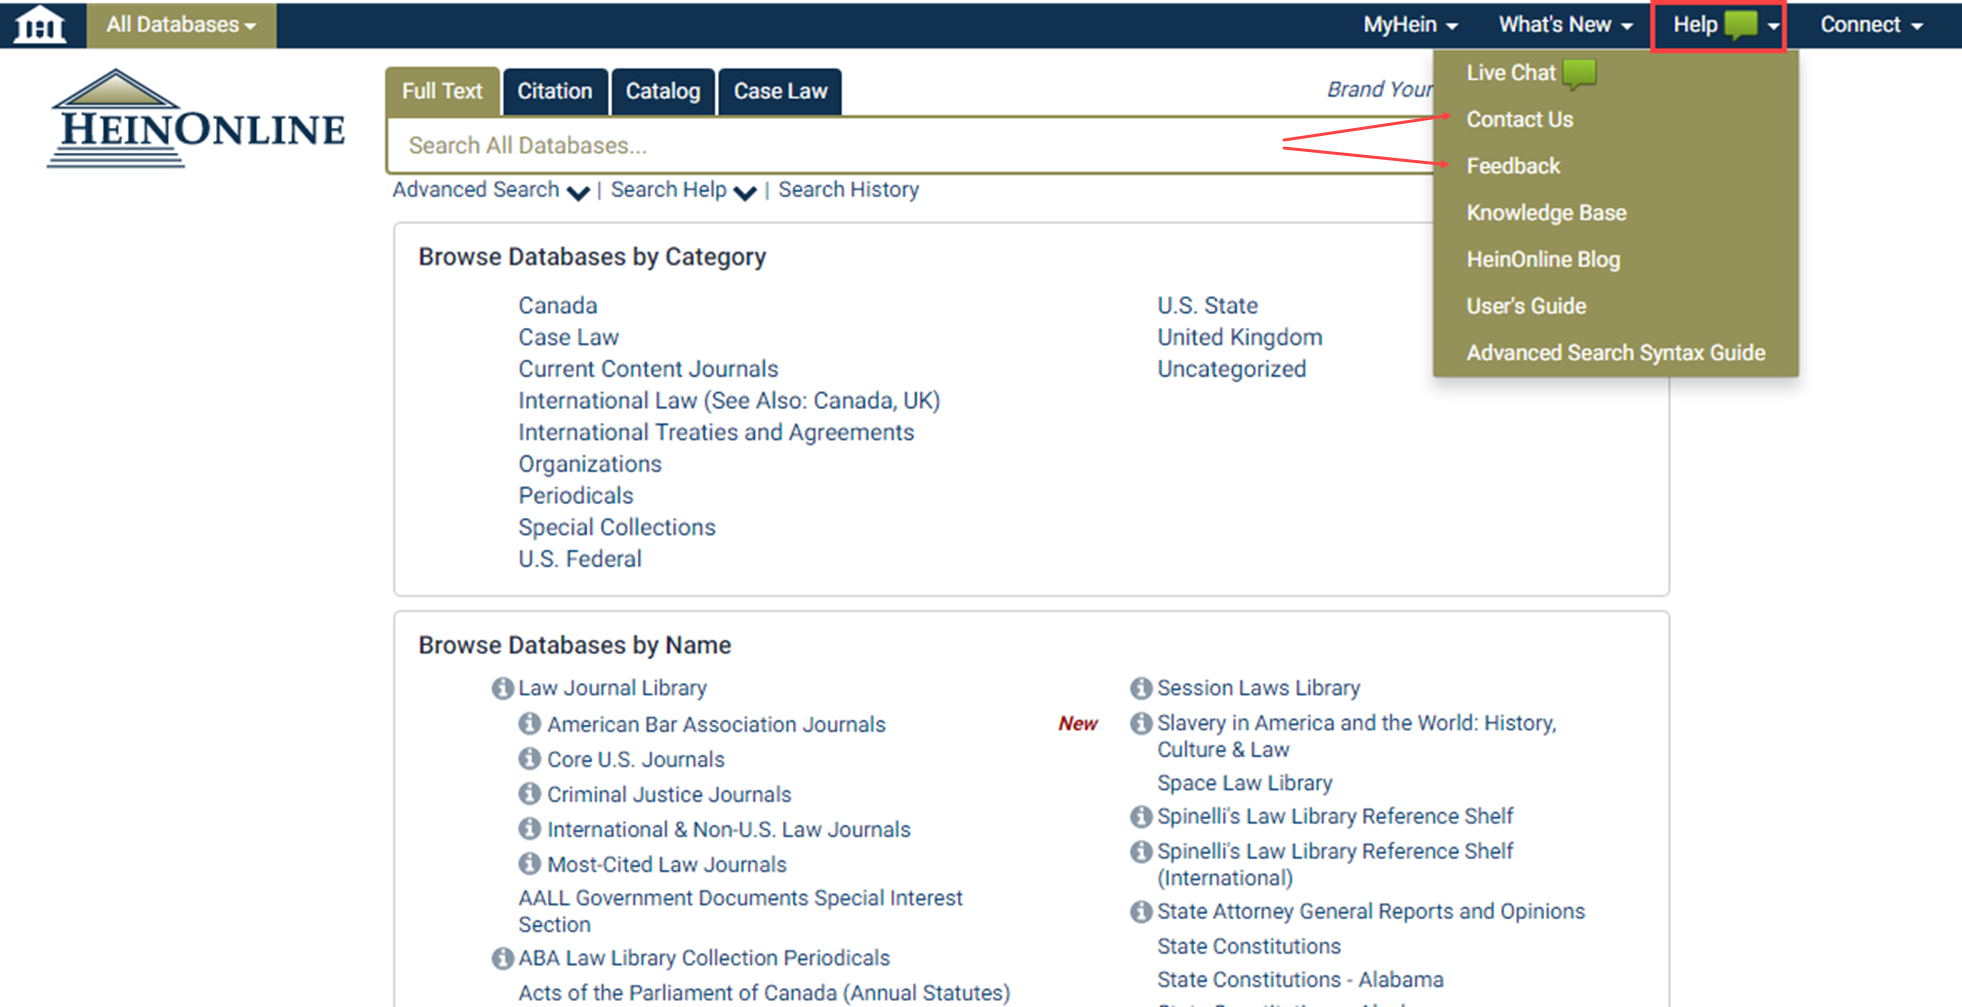Click the HeinOnline logo

click(196, 119)
